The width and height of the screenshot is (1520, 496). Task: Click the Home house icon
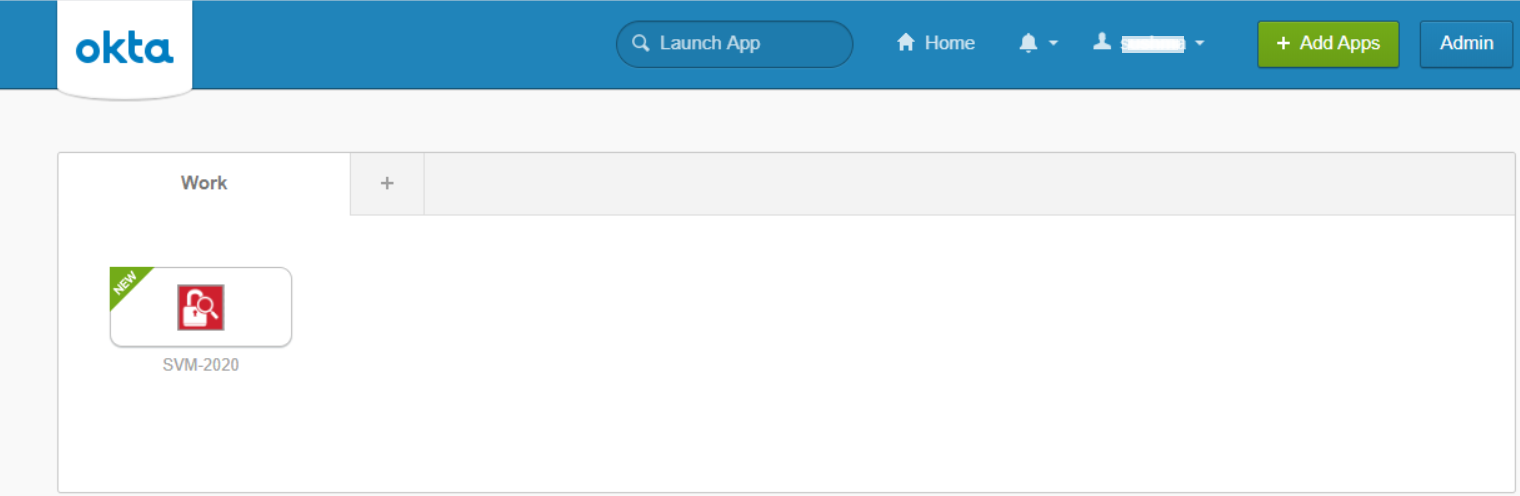pyautogui.click(x=906, y=43)
